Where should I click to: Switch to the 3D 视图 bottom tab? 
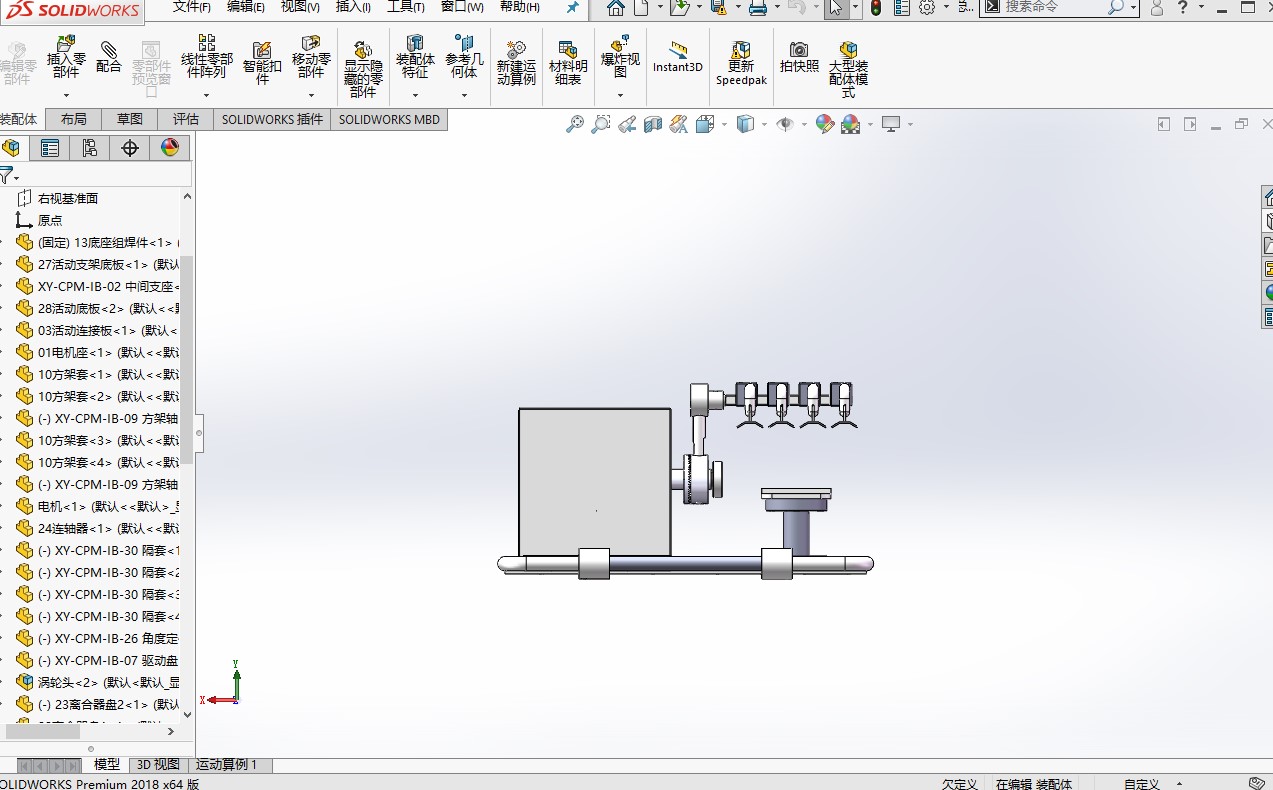(158, 765)
